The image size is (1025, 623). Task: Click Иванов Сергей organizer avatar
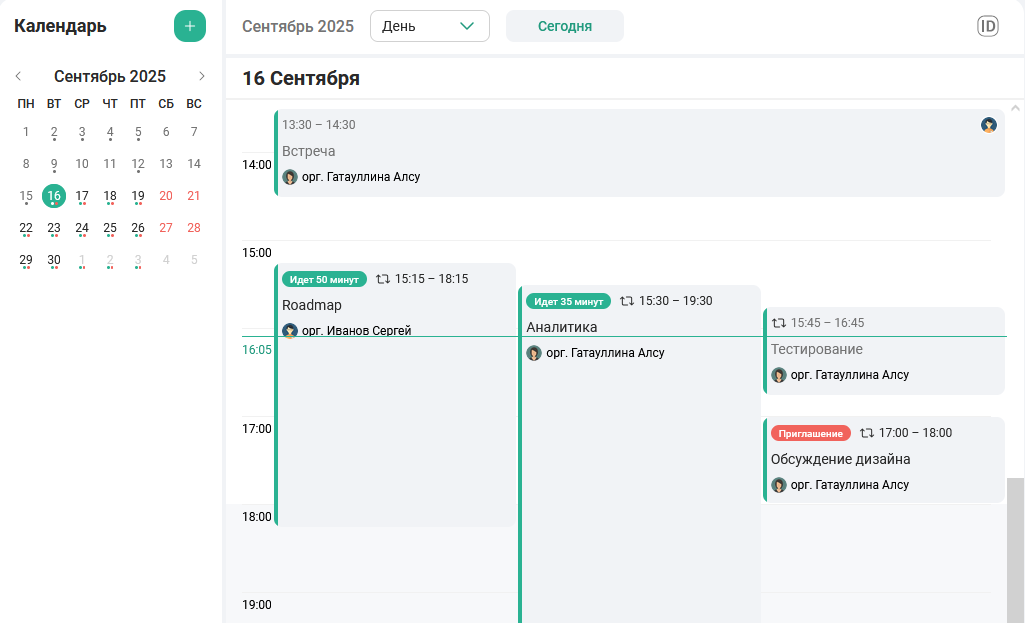coord(290,331)
